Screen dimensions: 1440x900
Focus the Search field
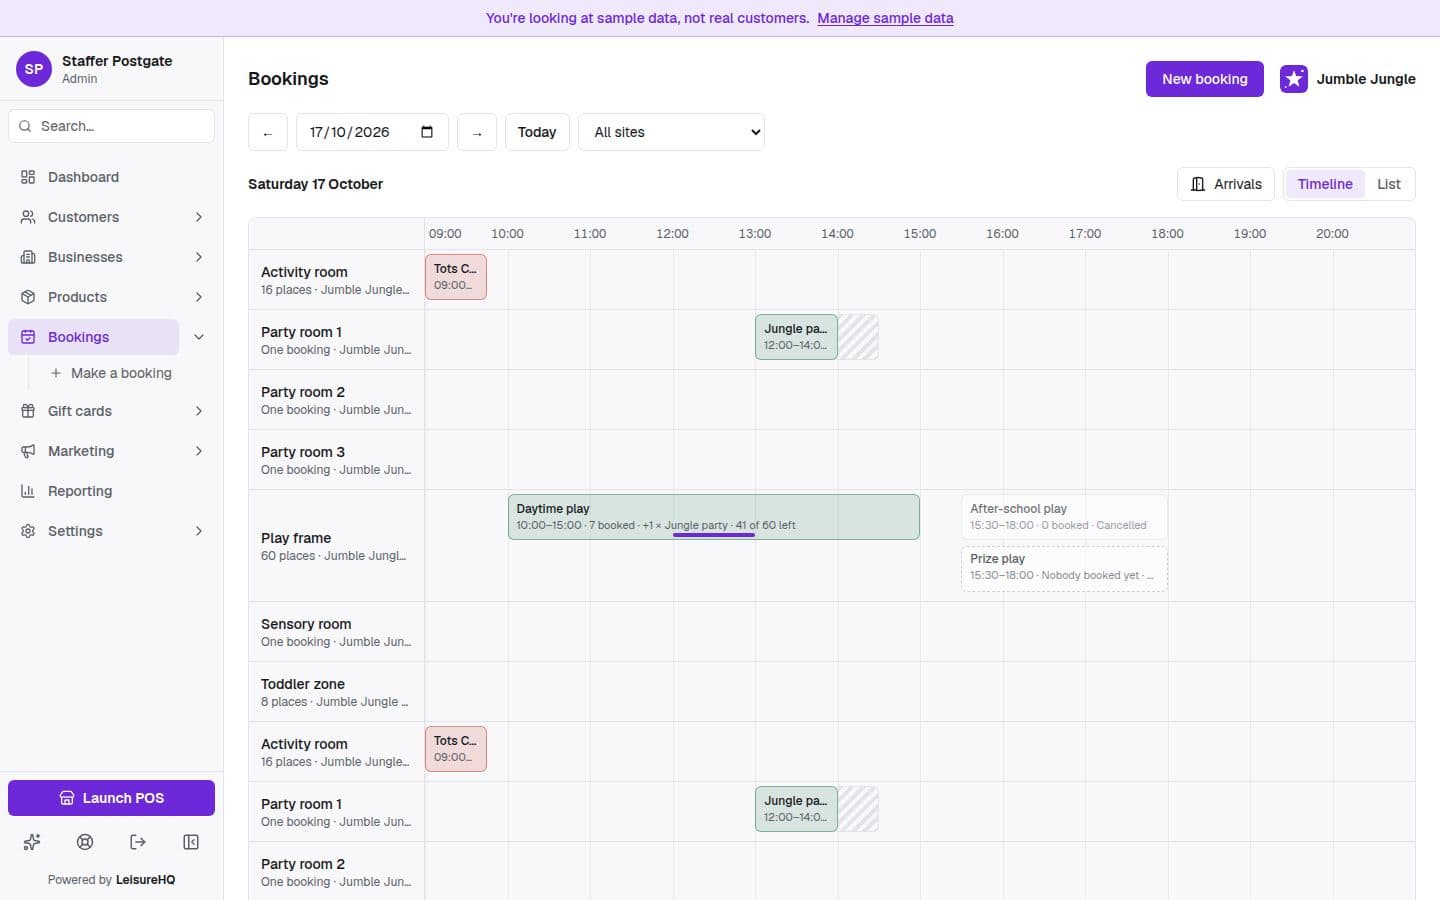(x=111, y=126)
